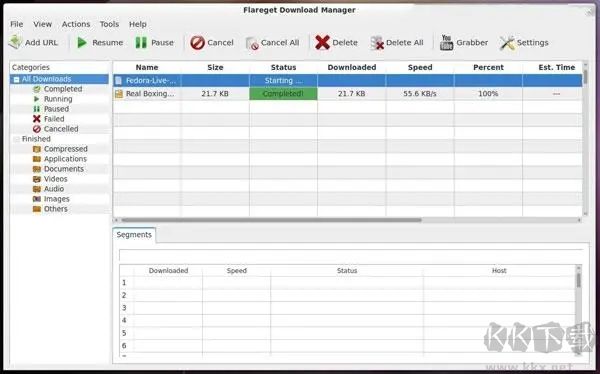Sort by main Downloaded column header
The width and height of the screenshot is (600, 374).
pos(352,67)
